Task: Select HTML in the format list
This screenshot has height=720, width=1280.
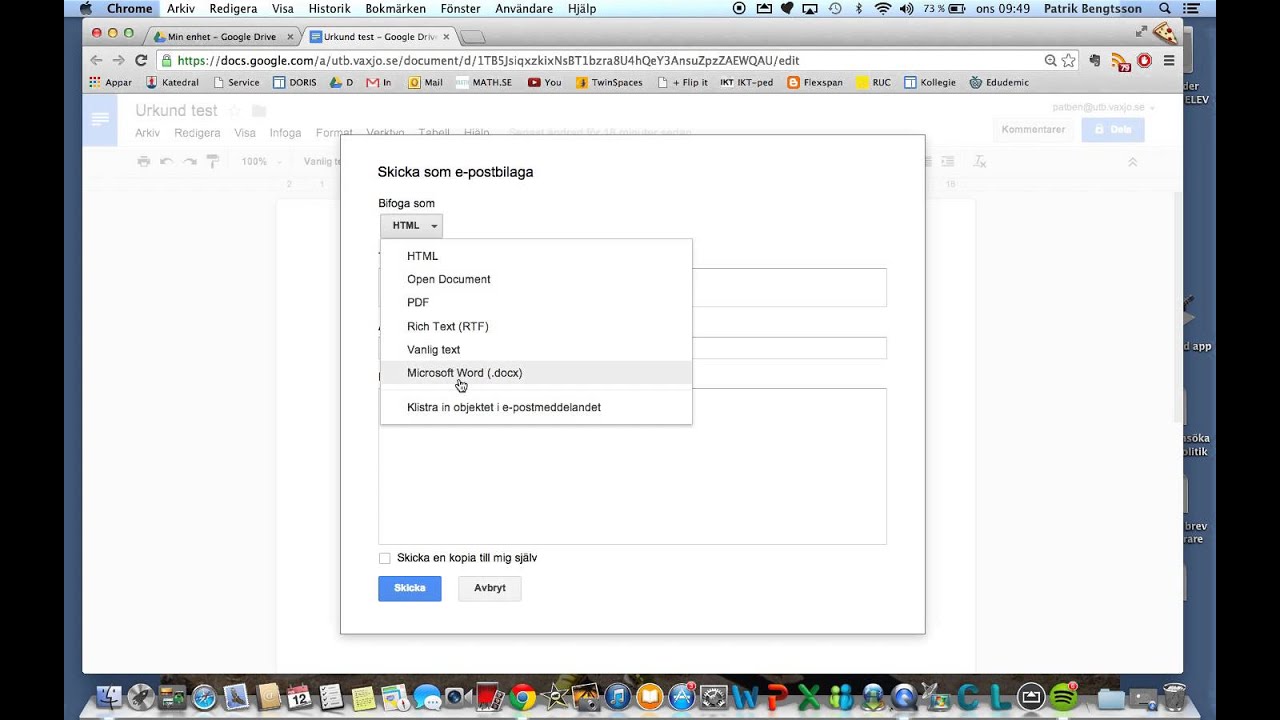Action: pyautogui.click(x=536, y=256)
